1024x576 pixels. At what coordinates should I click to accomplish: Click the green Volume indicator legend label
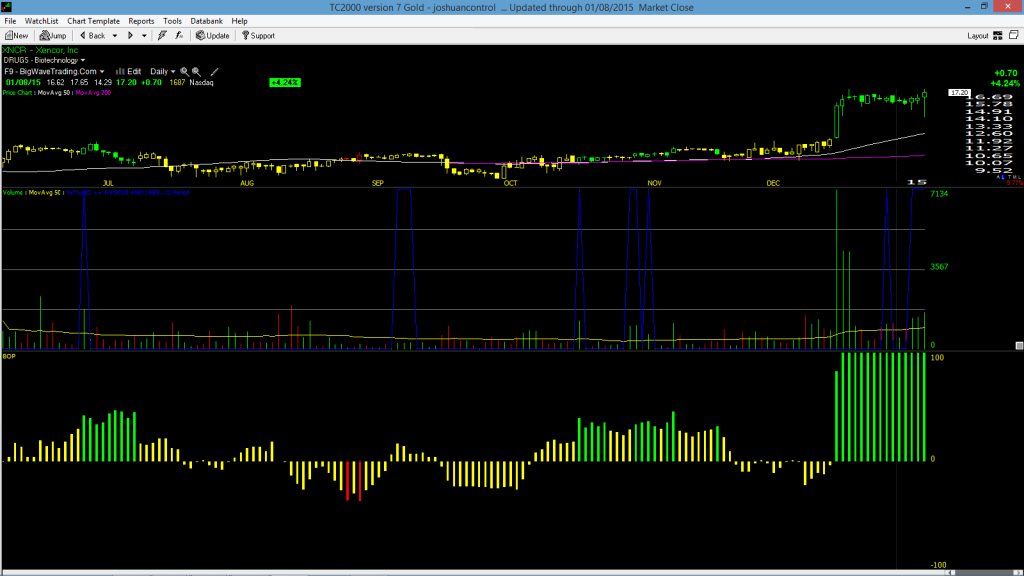click(x=12, y=193)
